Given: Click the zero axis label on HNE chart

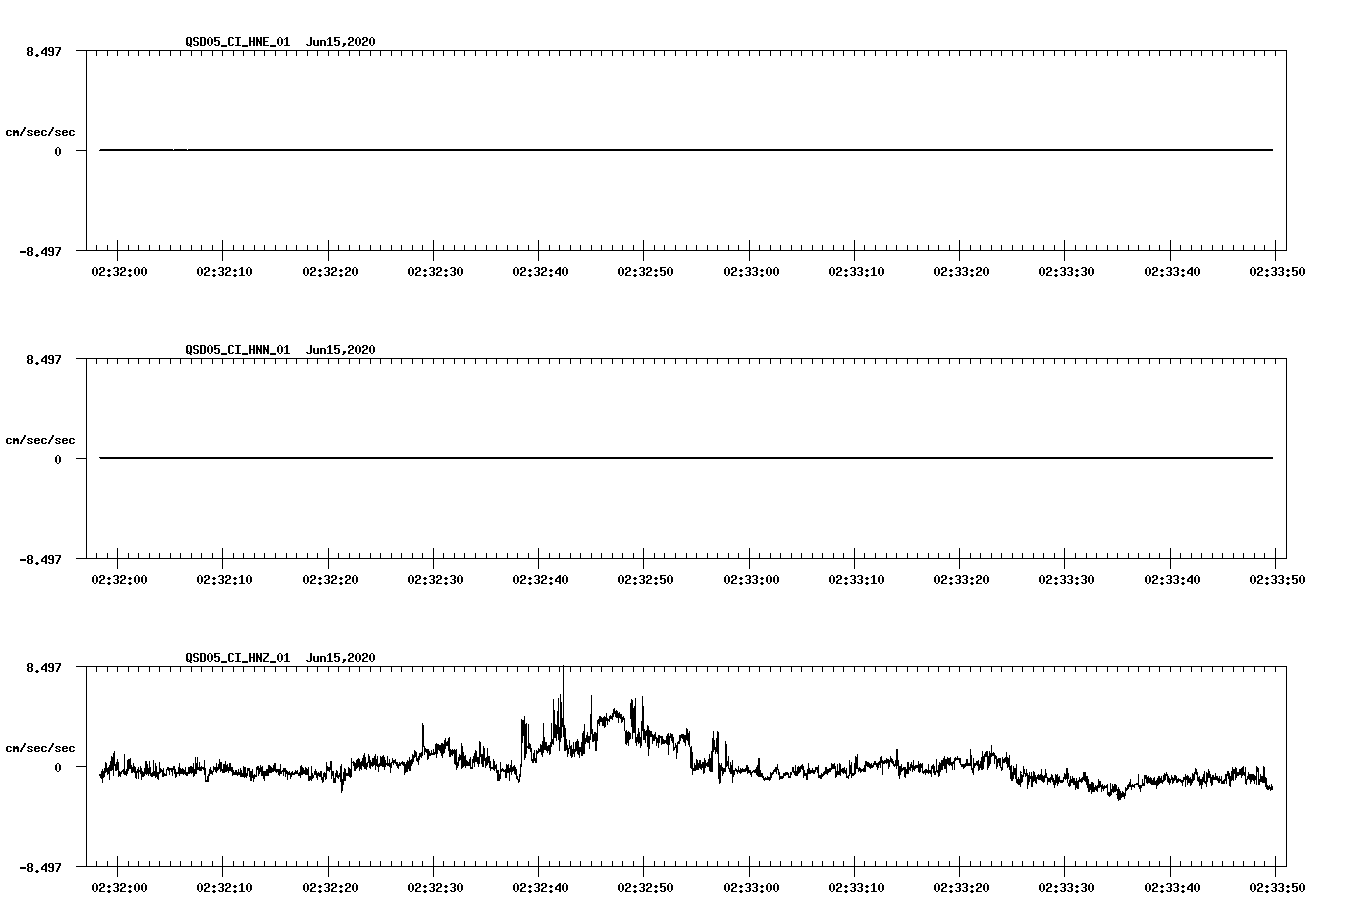Looking at the screenshot, I should pyautogui.click(x=58, y=151).
